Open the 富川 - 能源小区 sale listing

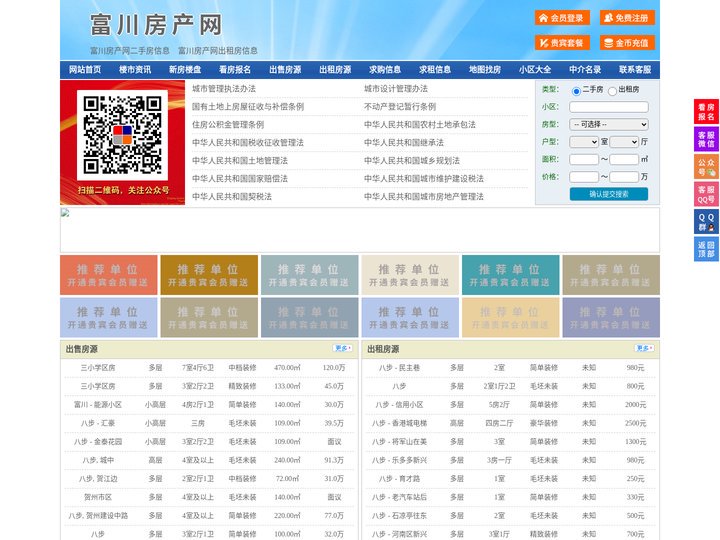click(98, 405)
